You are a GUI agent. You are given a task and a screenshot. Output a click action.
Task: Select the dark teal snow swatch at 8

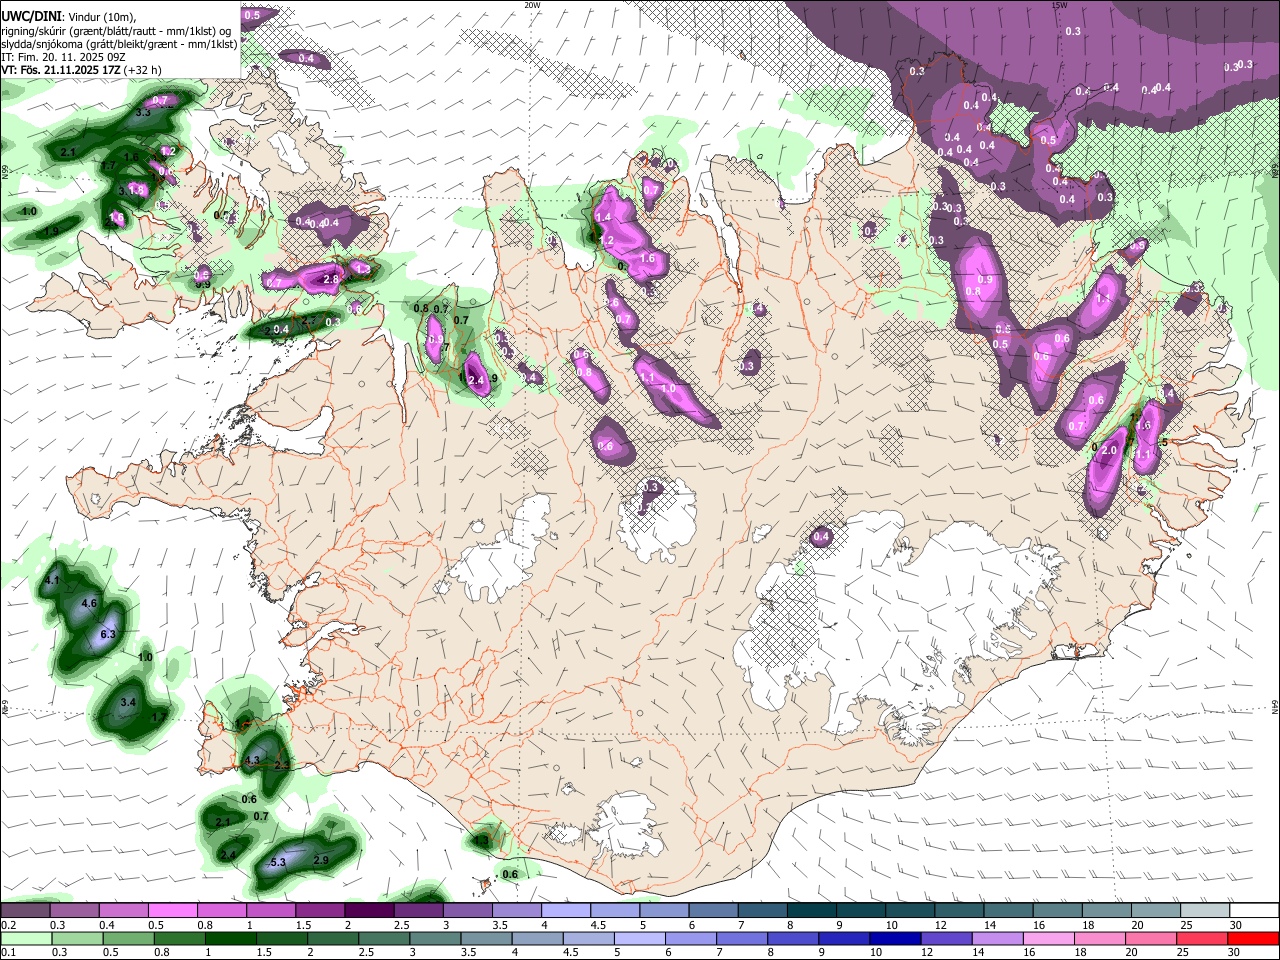click(811, 911)
